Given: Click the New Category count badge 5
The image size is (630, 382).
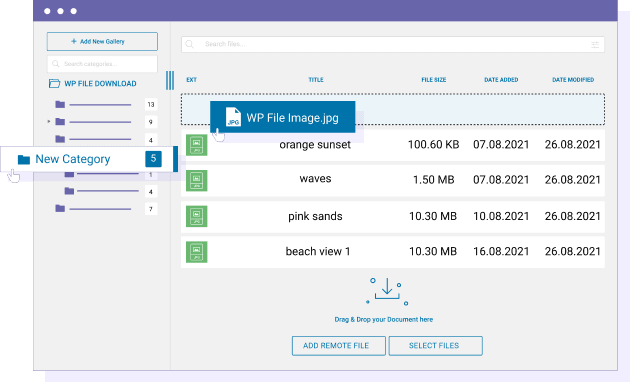Looking at the screenshot, I should point(153,159).
